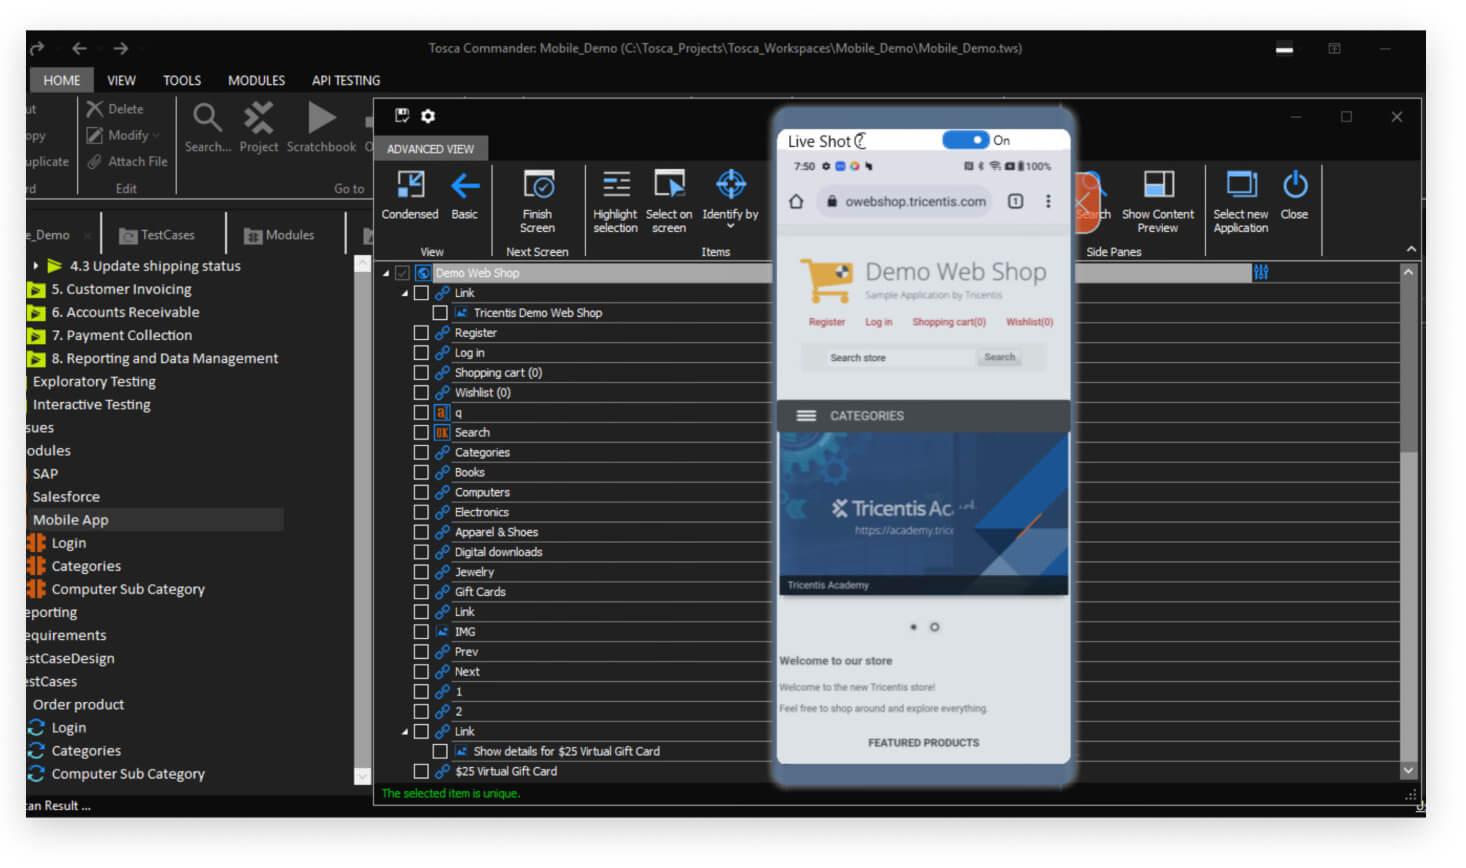Click the Delete button in ribbon
This screenshot has height=868, width=1466.
pos(115,109)
